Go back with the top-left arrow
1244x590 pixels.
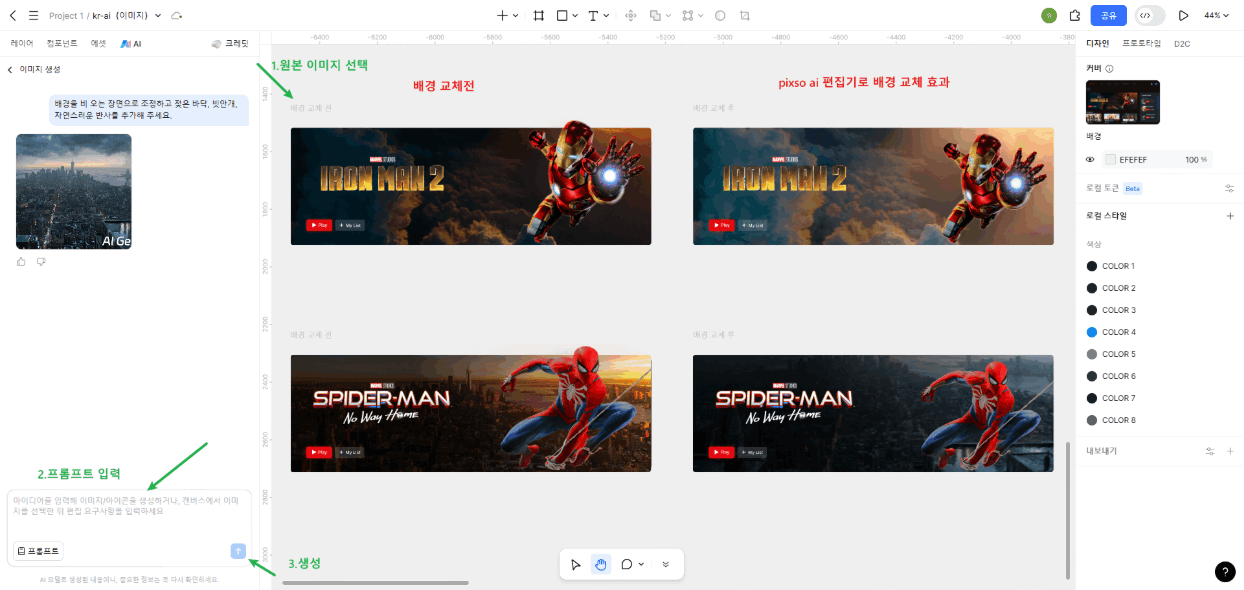coord(13,16)
